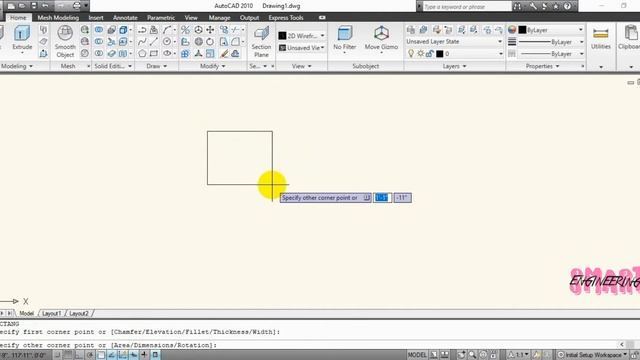640x360 pixels.
Task: Toggle layer 0 on/off light bulb
Action: [x=411, y=53]
